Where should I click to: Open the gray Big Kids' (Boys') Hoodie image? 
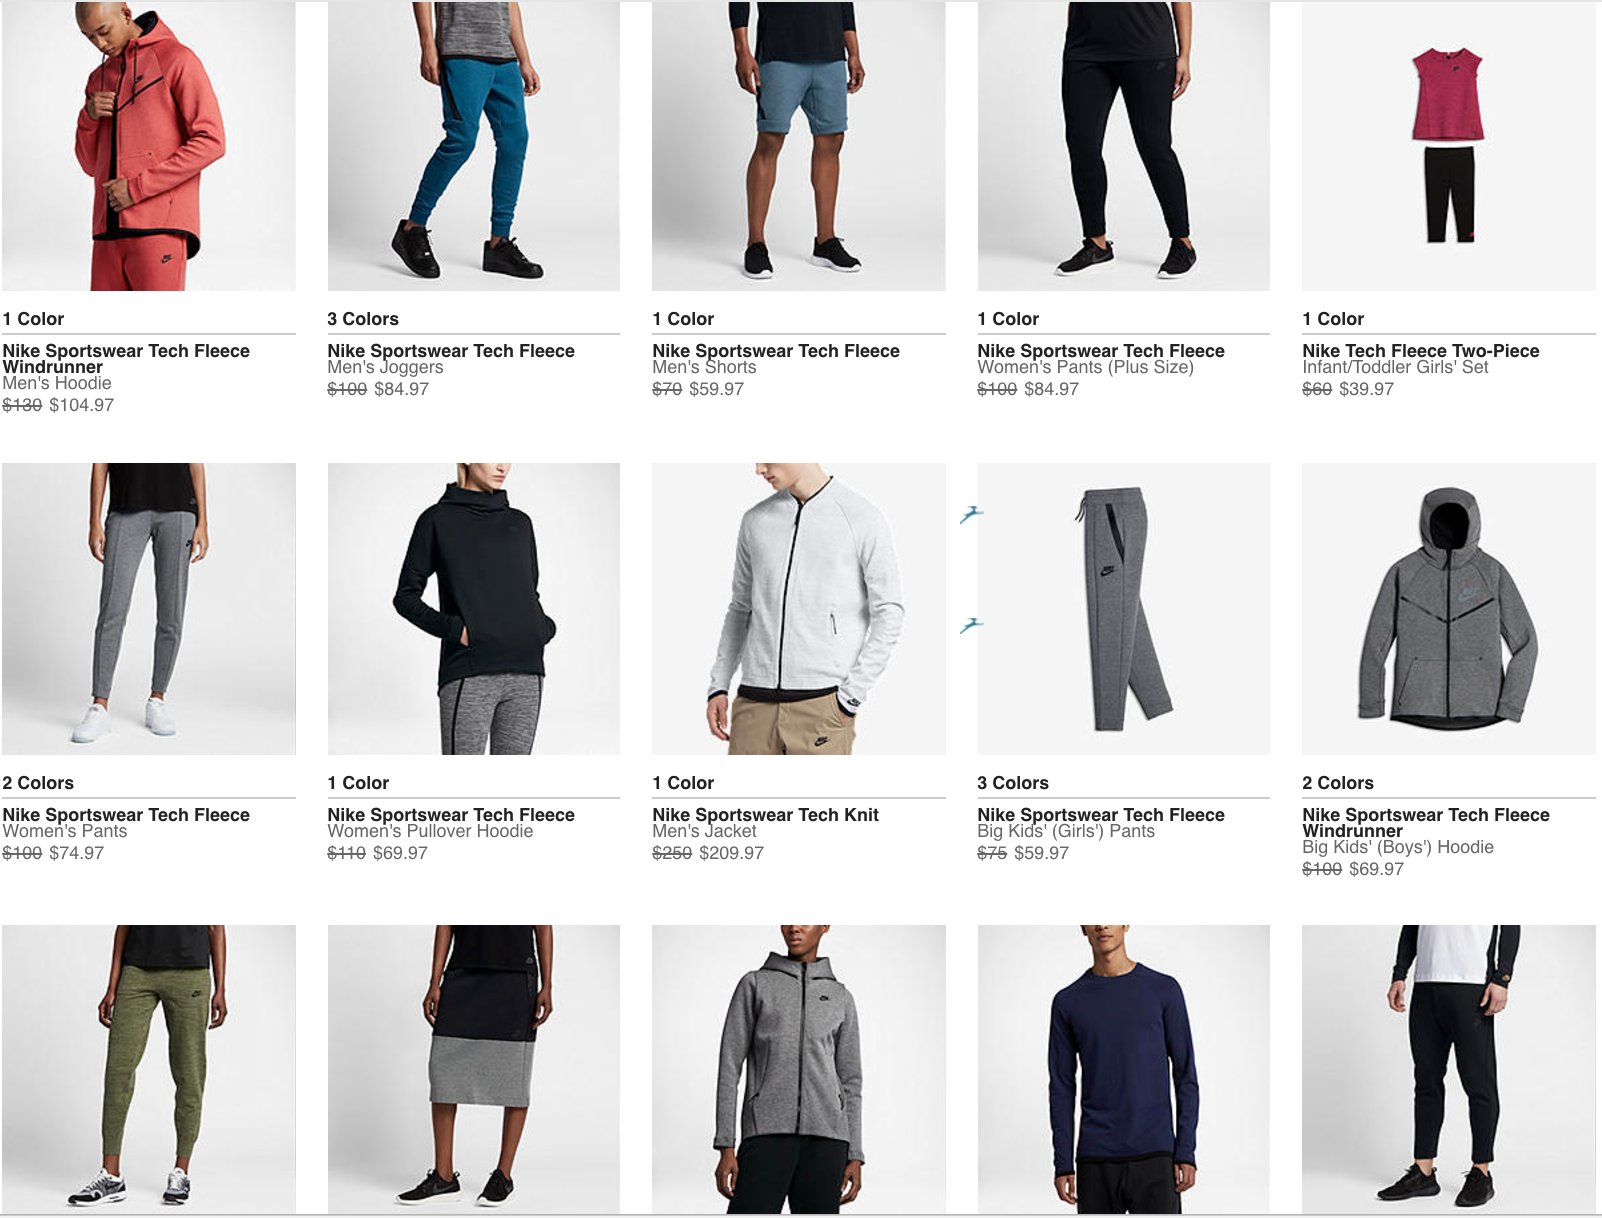click(1449, 608)
